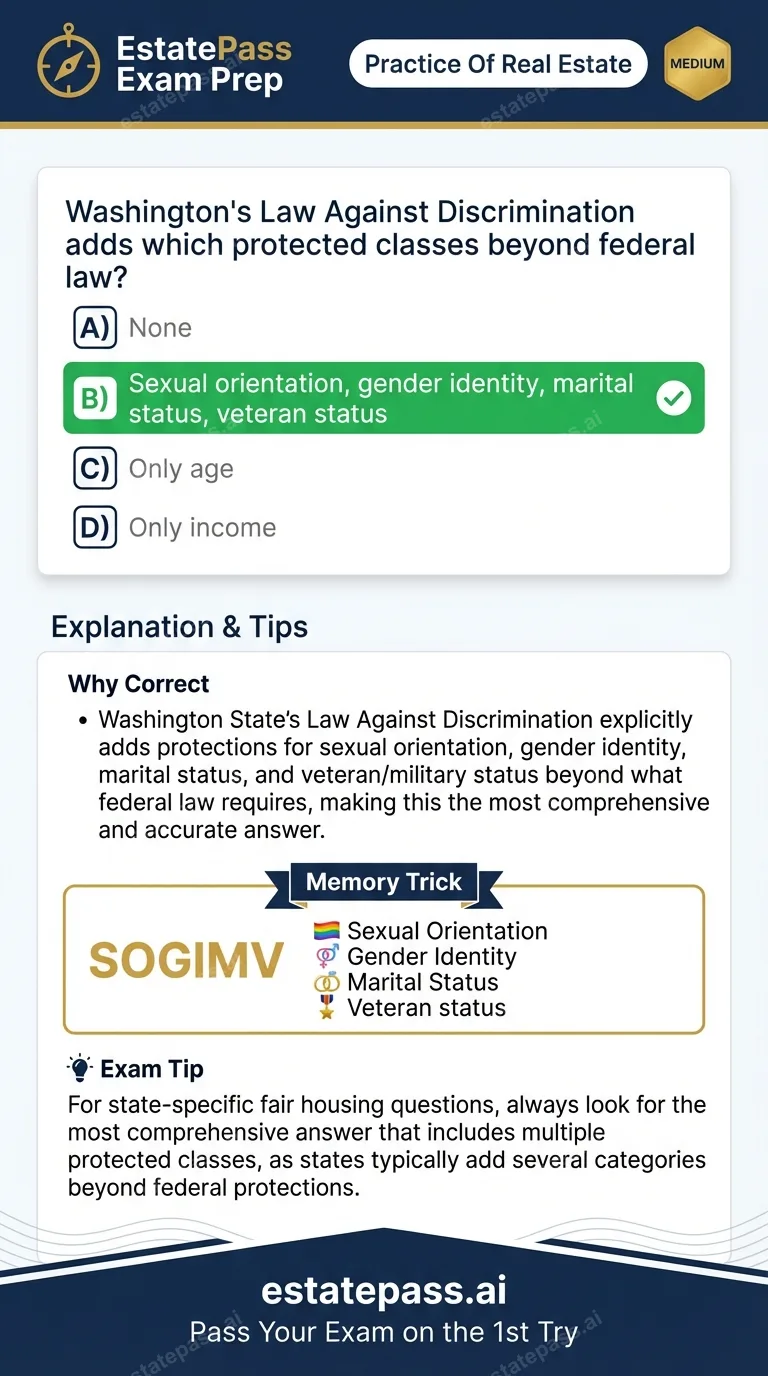768x1376 pixels.
Task: Click the selected green answer B button
Action: [x=384, y=398]
